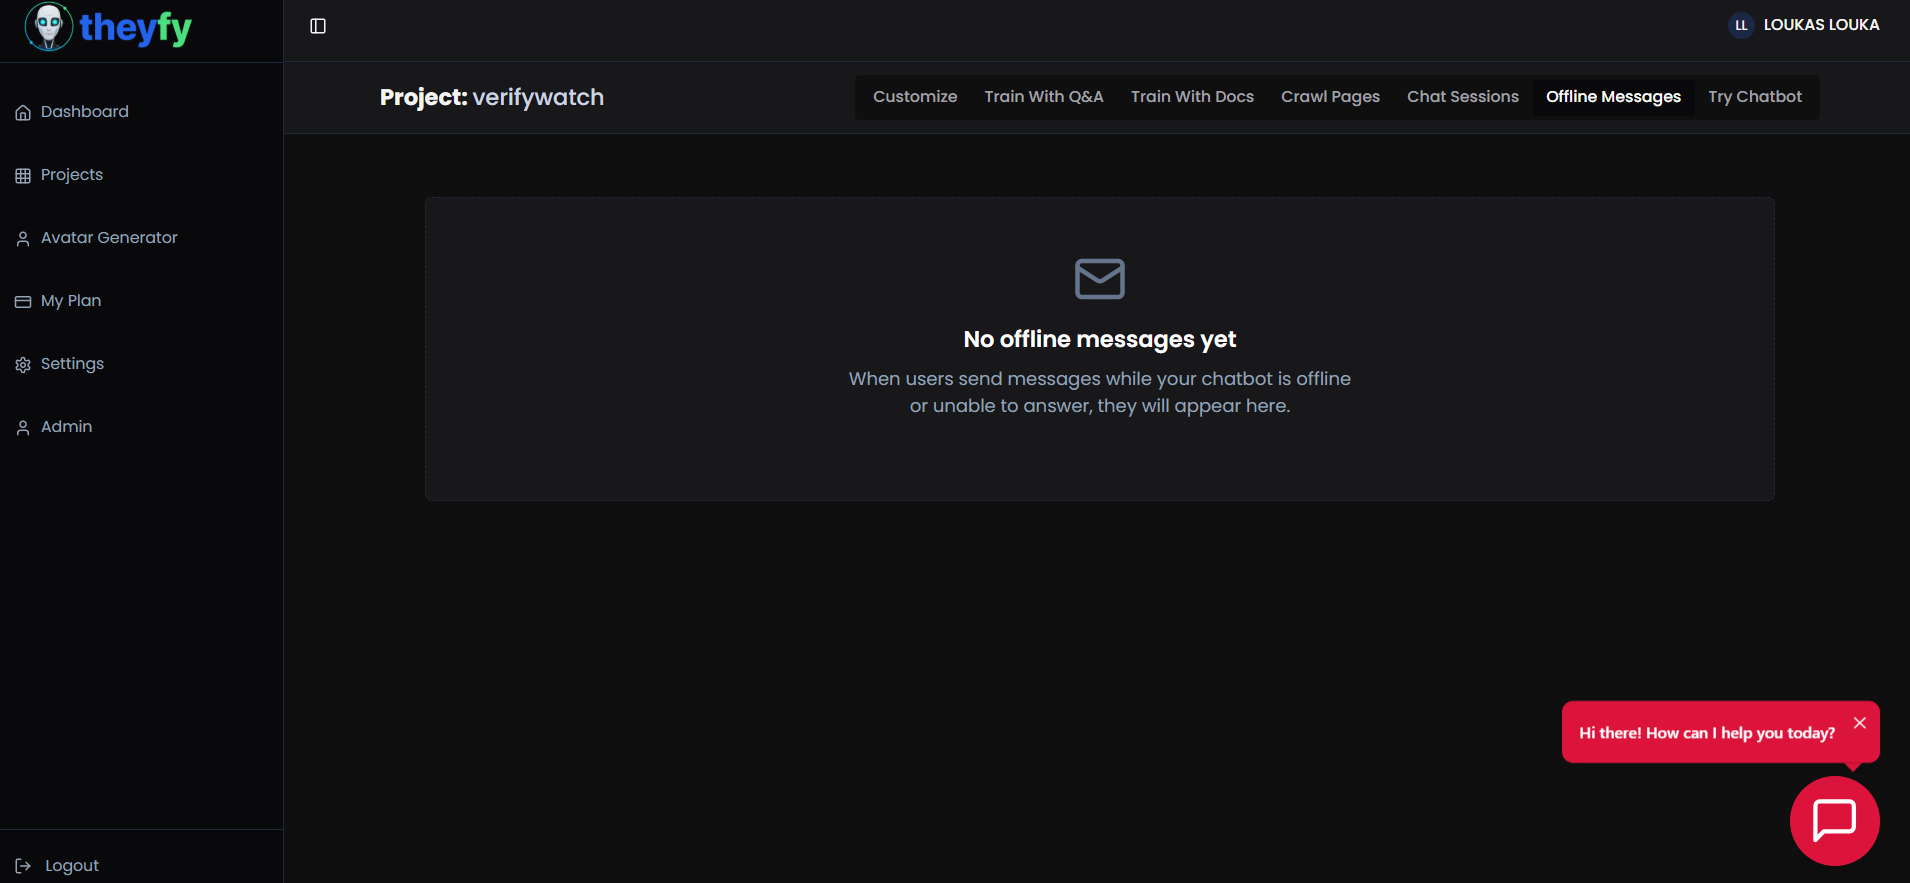The height and width of the screenshot is (883, 1910).
Task: Click the envelope icon in empty state
Action: click(x=1100, y=279)
